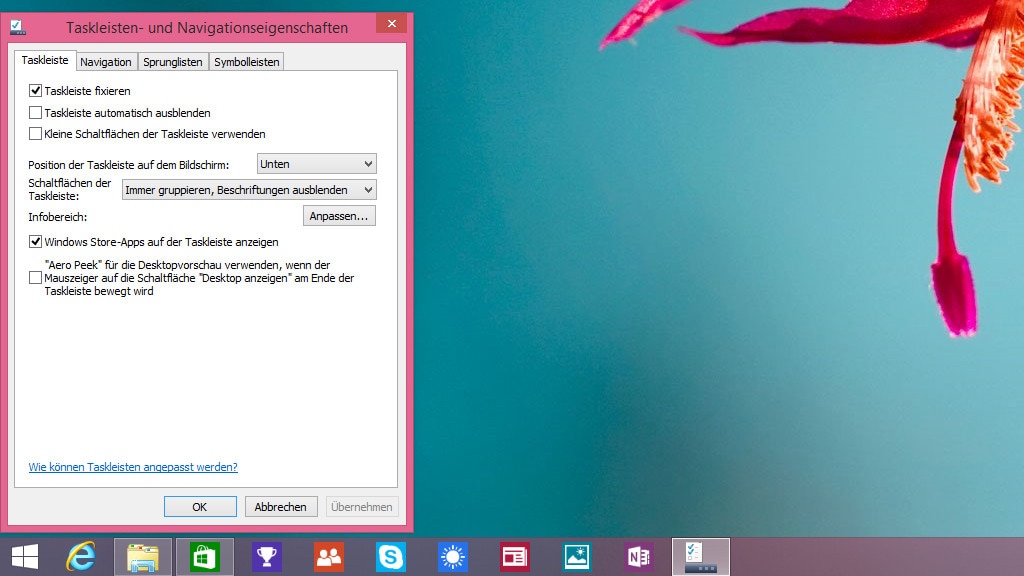Open the OneNote app in taskbar
Screen dimensions: 1024x576
638,557
